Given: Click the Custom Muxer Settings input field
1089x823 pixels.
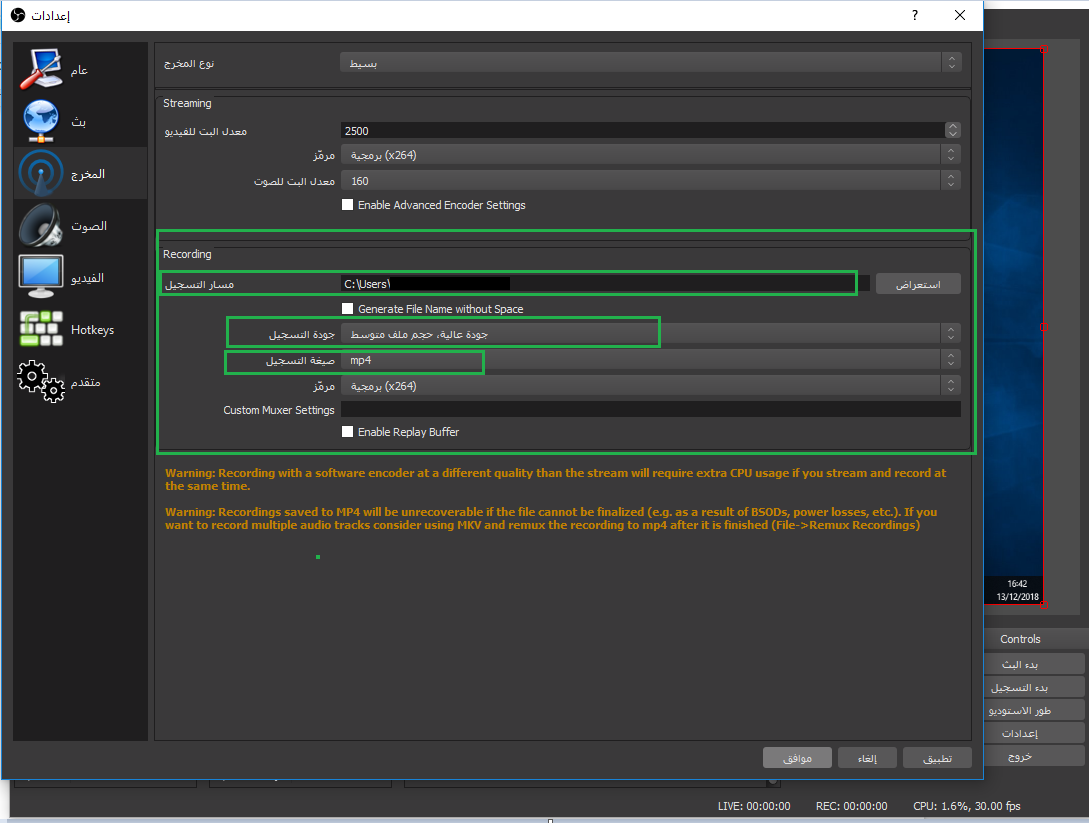Looking at the screenshot, I should coord(650,410).
